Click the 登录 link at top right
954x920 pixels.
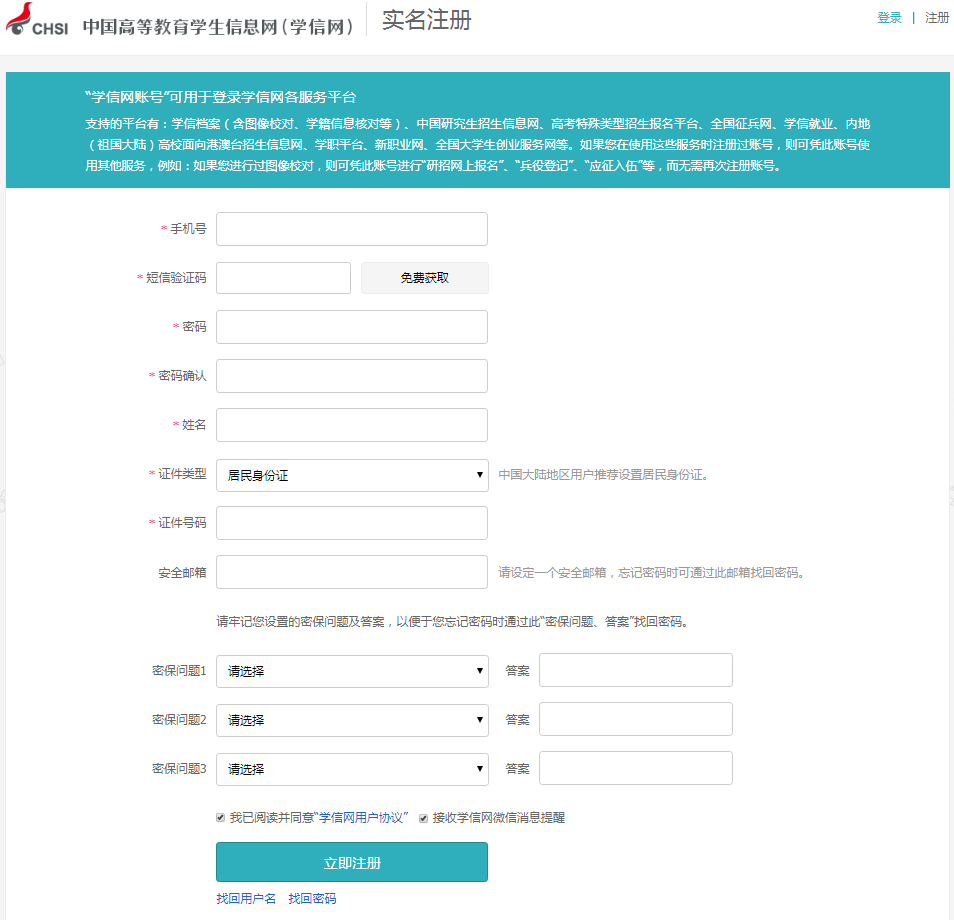coord(889,17)
